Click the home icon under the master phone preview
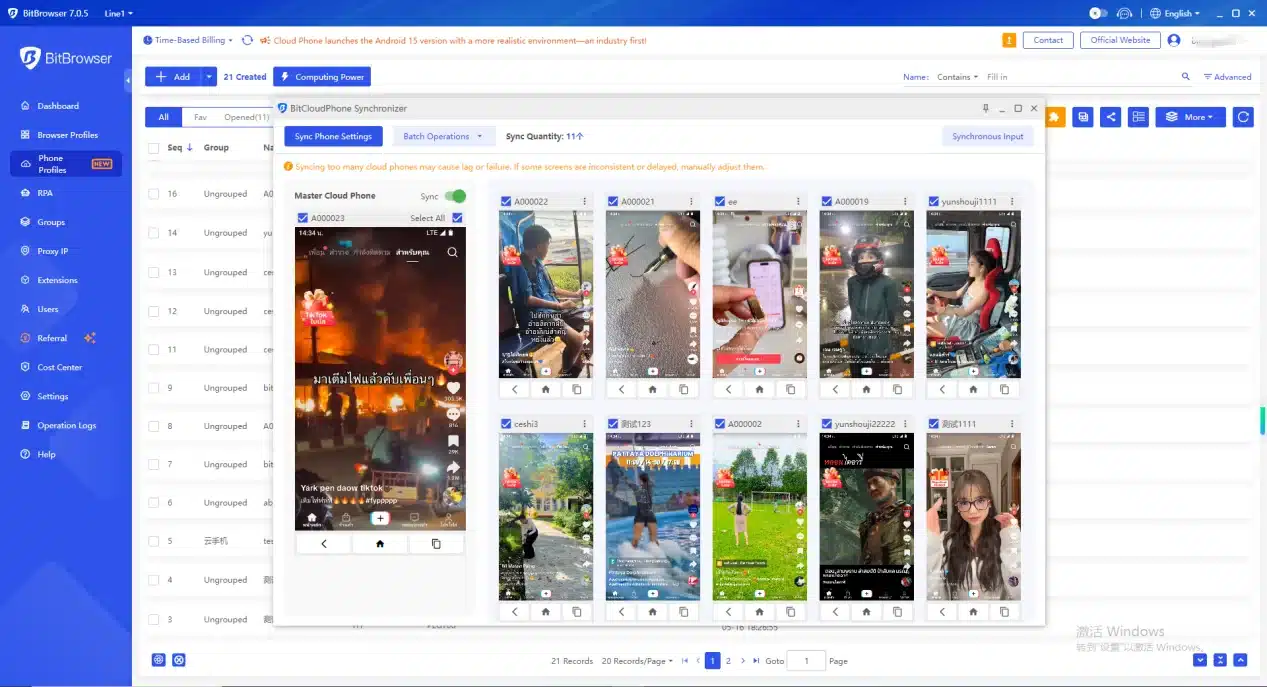This screenshot has height=687, width=1267. 380,542
